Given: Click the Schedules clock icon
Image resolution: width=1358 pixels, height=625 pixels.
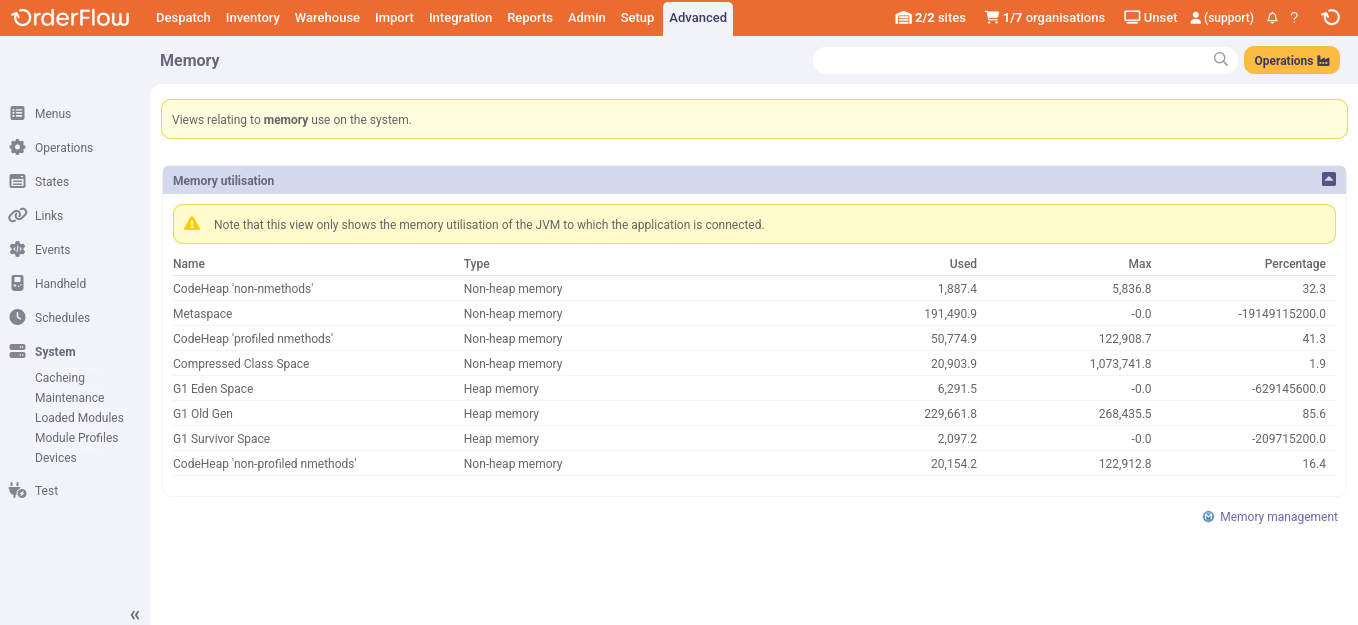Looking at the screenshot, I should coord(17,317).
